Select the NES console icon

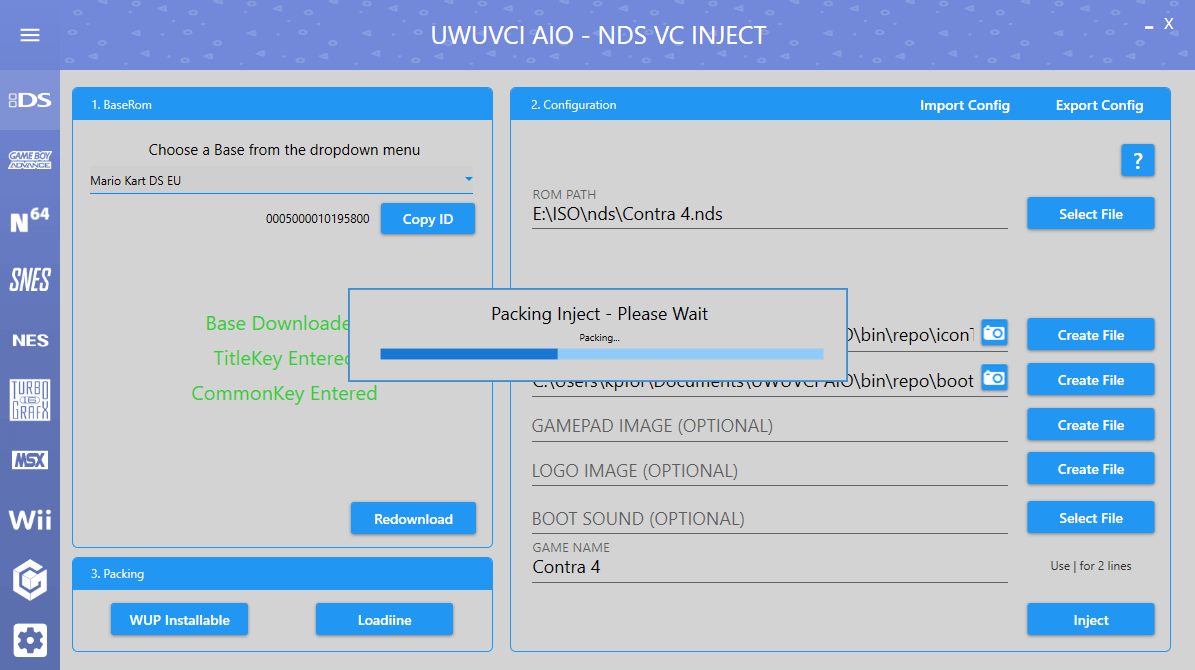point(29,339)
